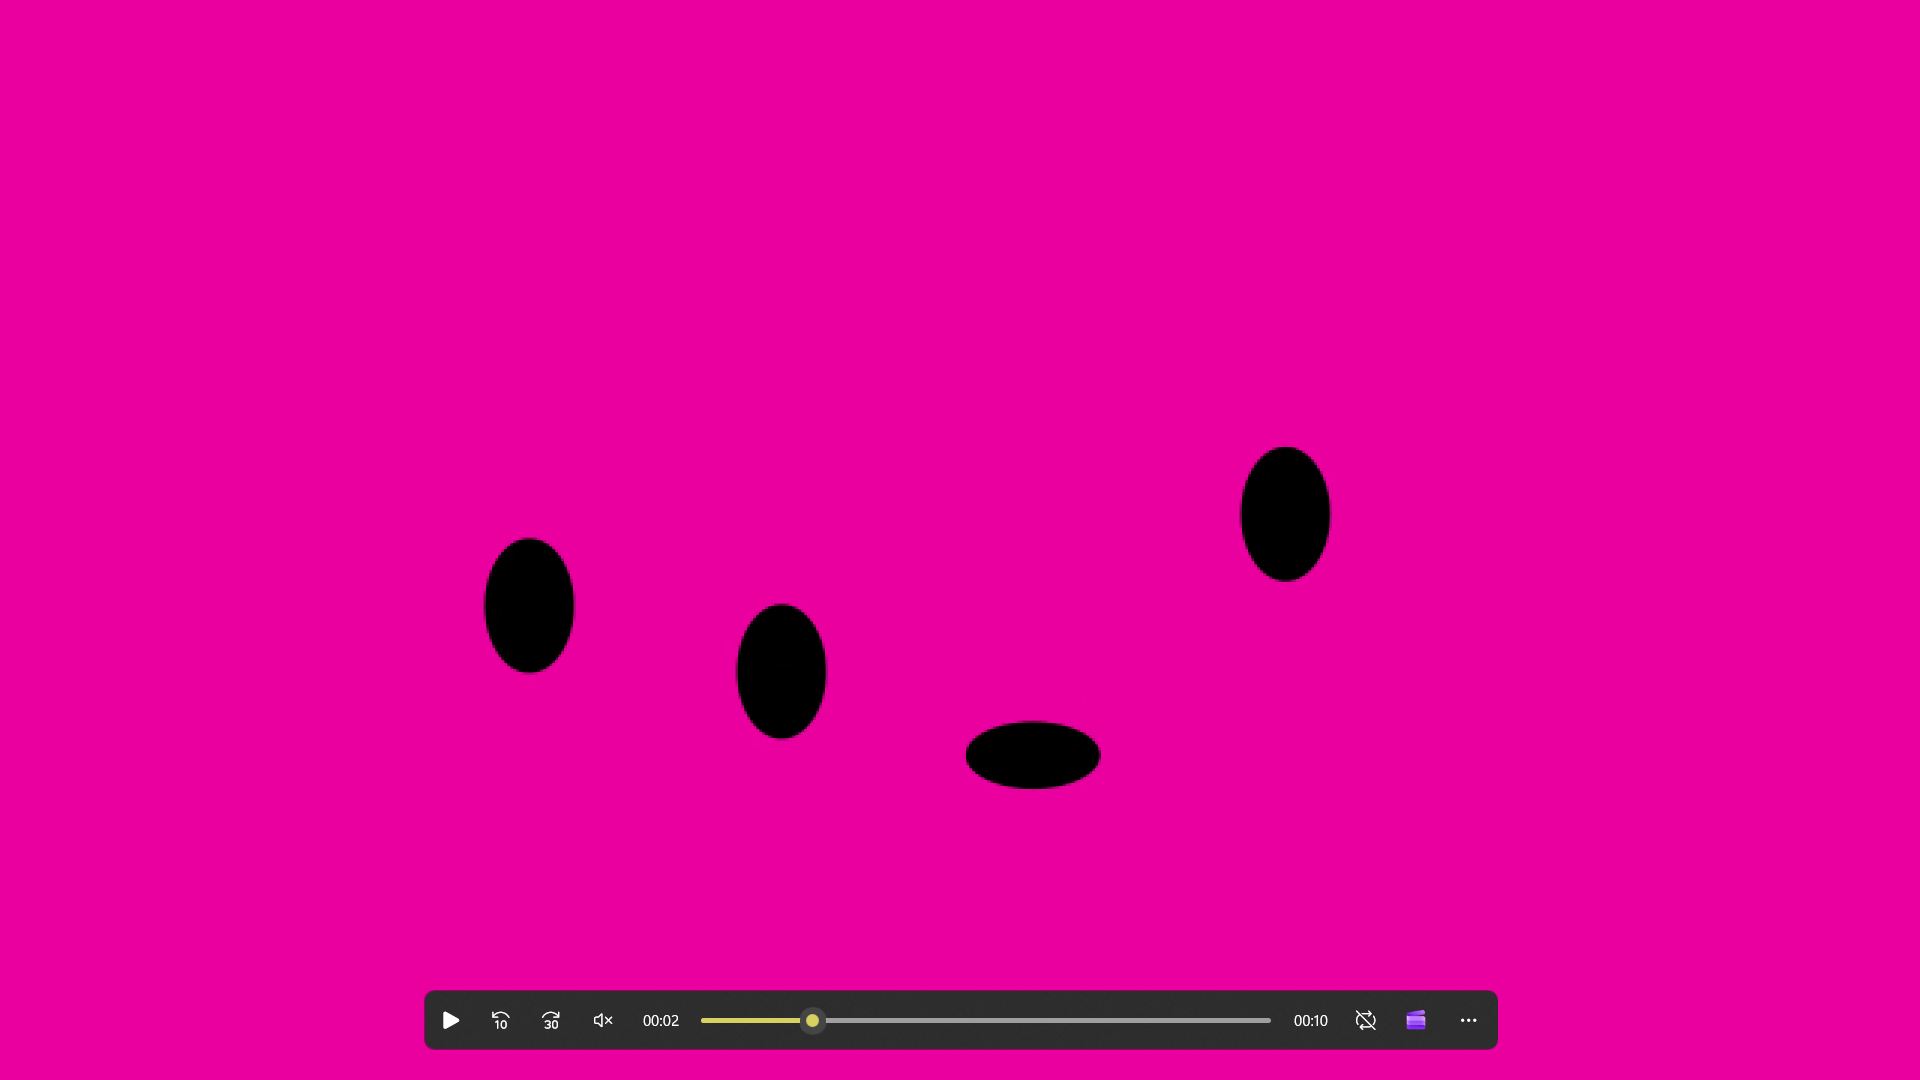Click the middle of the gray unplayed track
The width and height of the screenshot is (1920, 1080).
1045,1020
